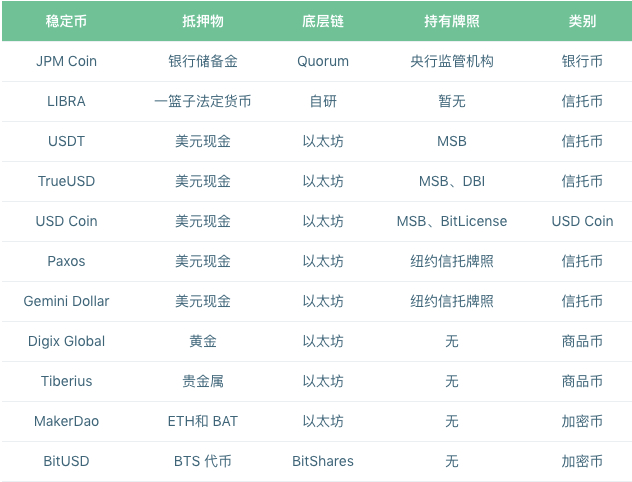Select the 抵押物 column header

coord(203,21)
